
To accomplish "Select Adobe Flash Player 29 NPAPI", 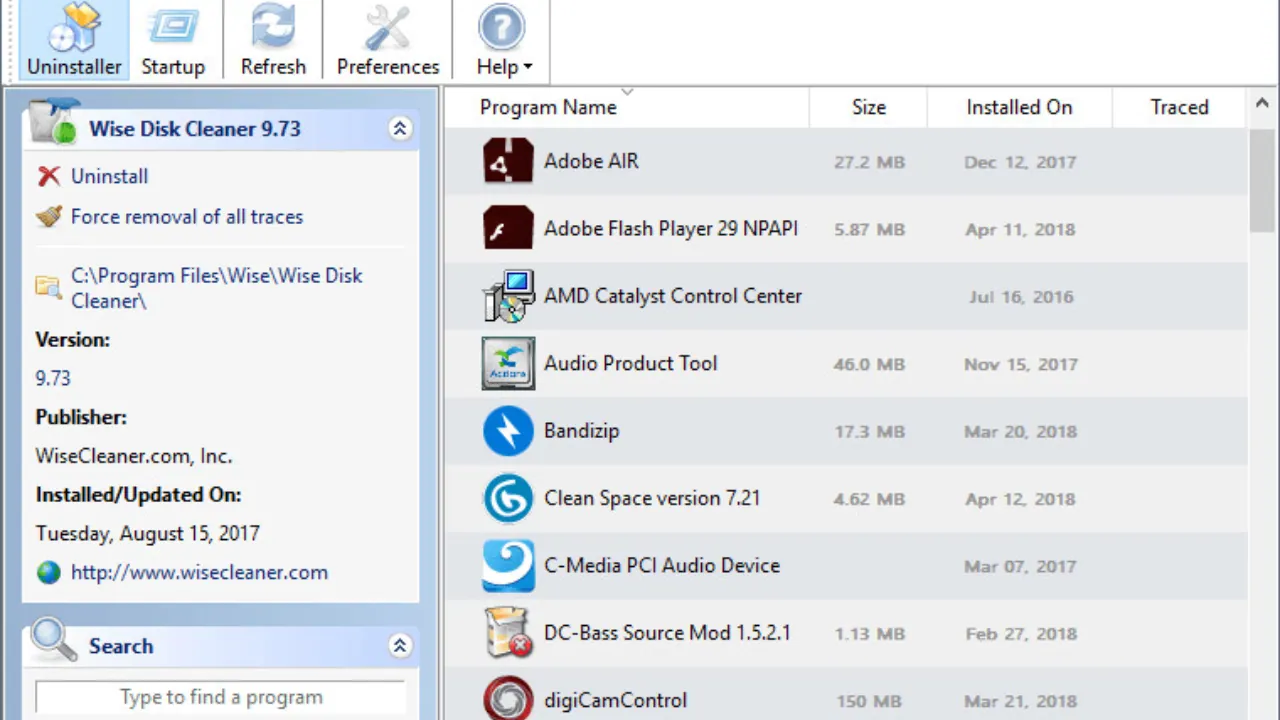I will (671, 228).
